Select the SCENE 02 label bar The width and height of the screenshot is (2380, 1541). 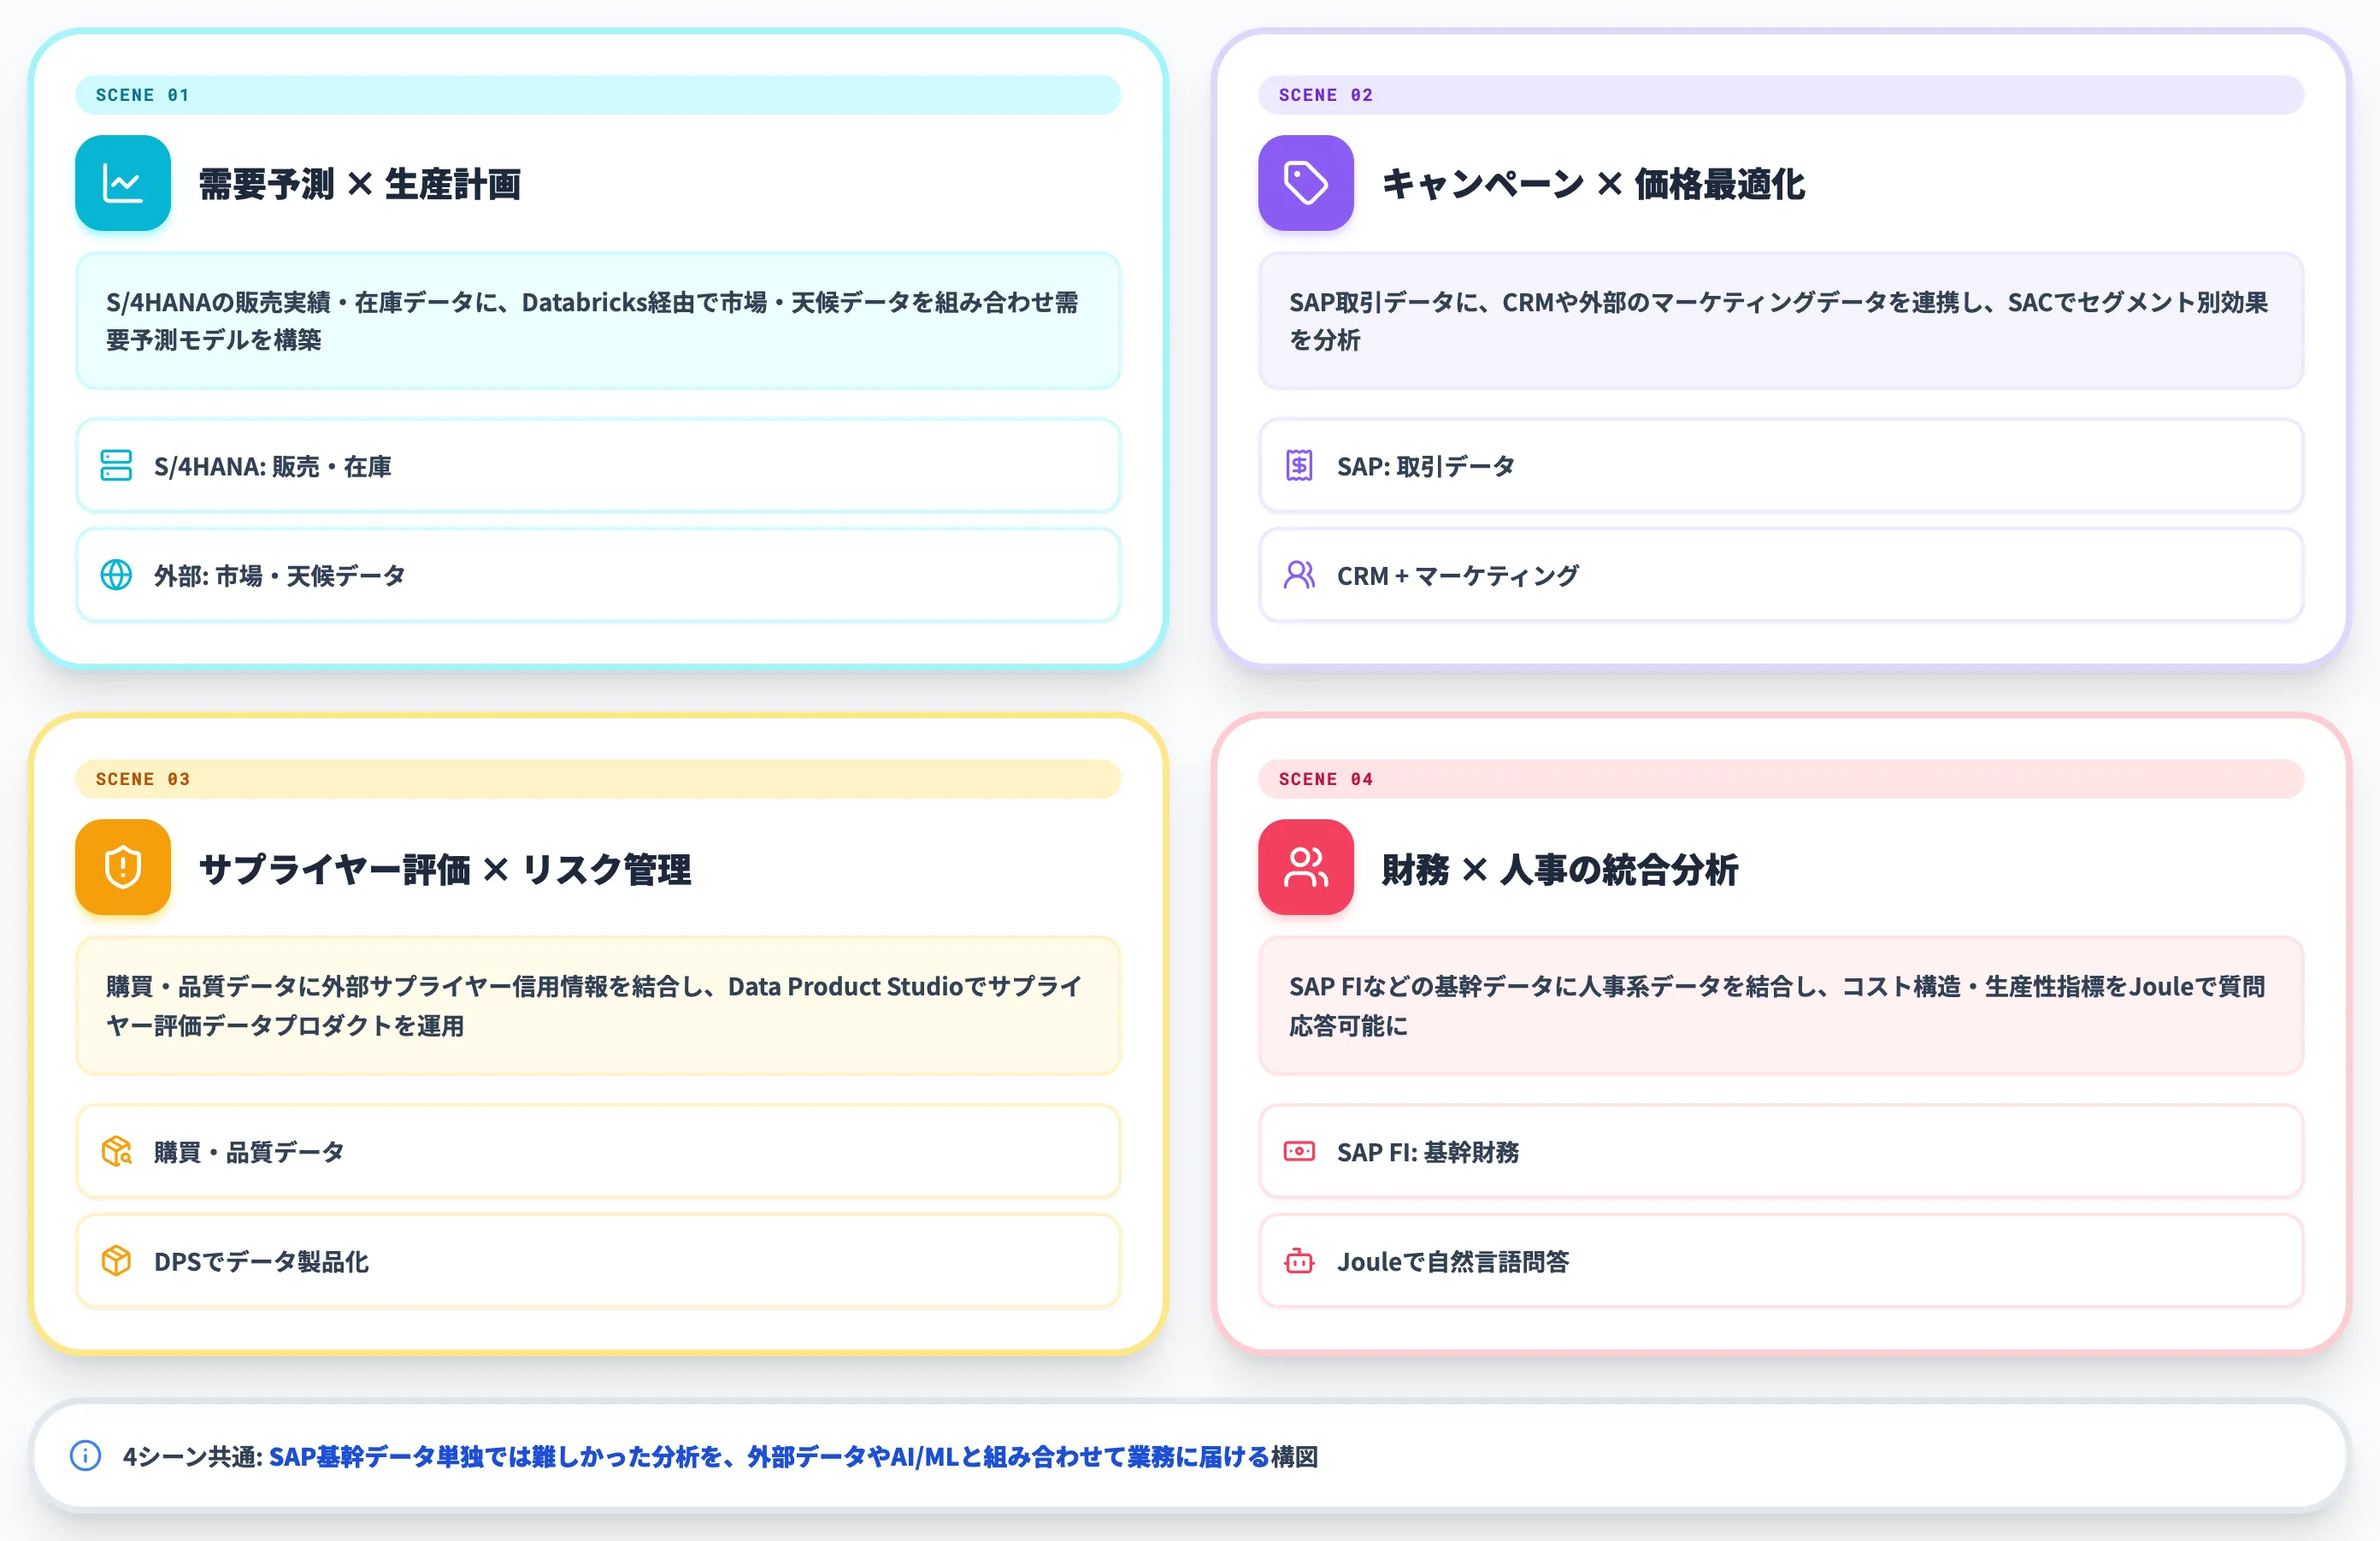coord(1781,95)
